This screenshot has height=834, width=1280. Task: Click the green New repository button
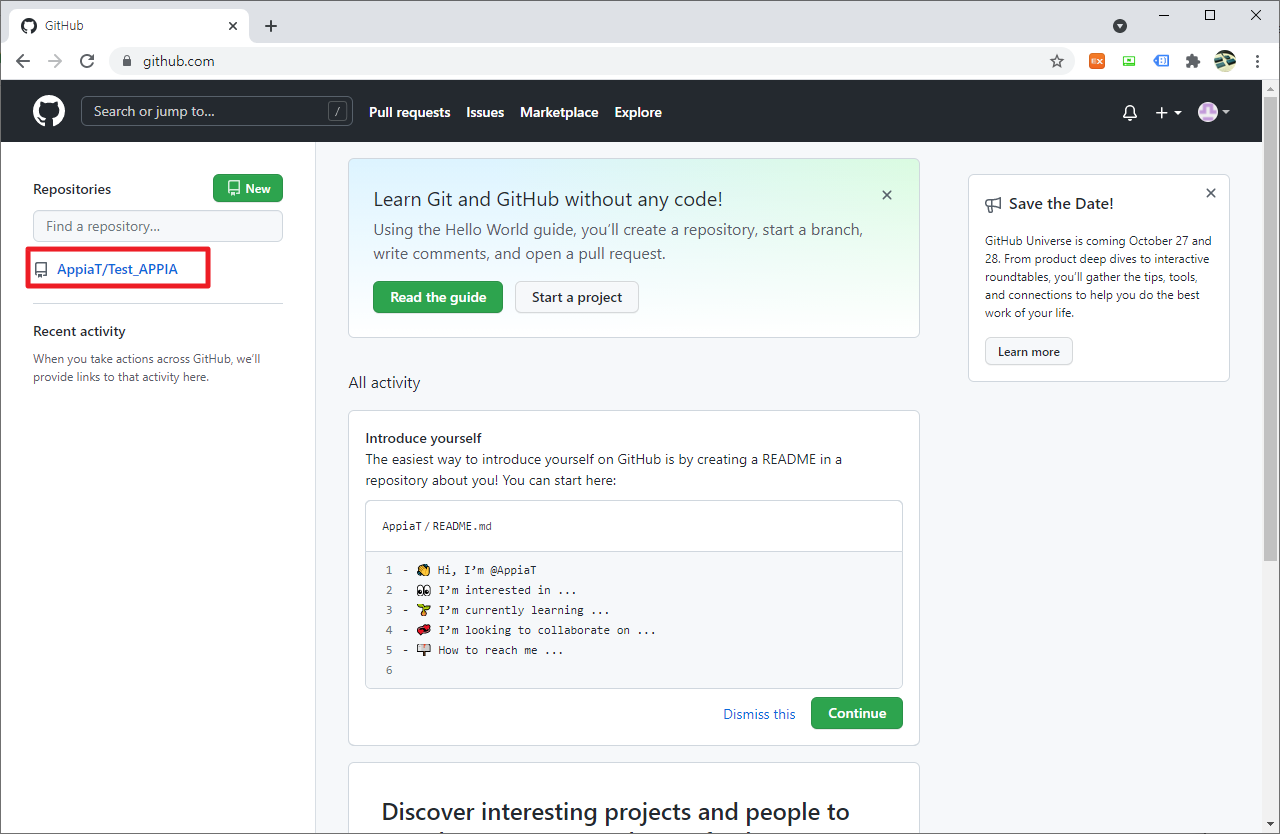click(248, 188)
